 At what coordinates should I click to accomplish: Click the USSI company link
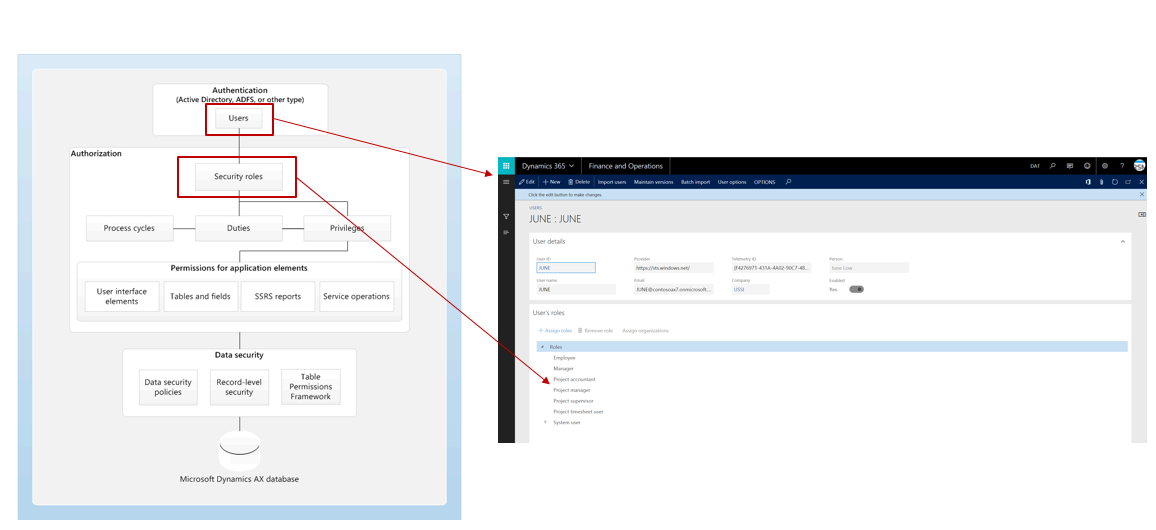739,290
